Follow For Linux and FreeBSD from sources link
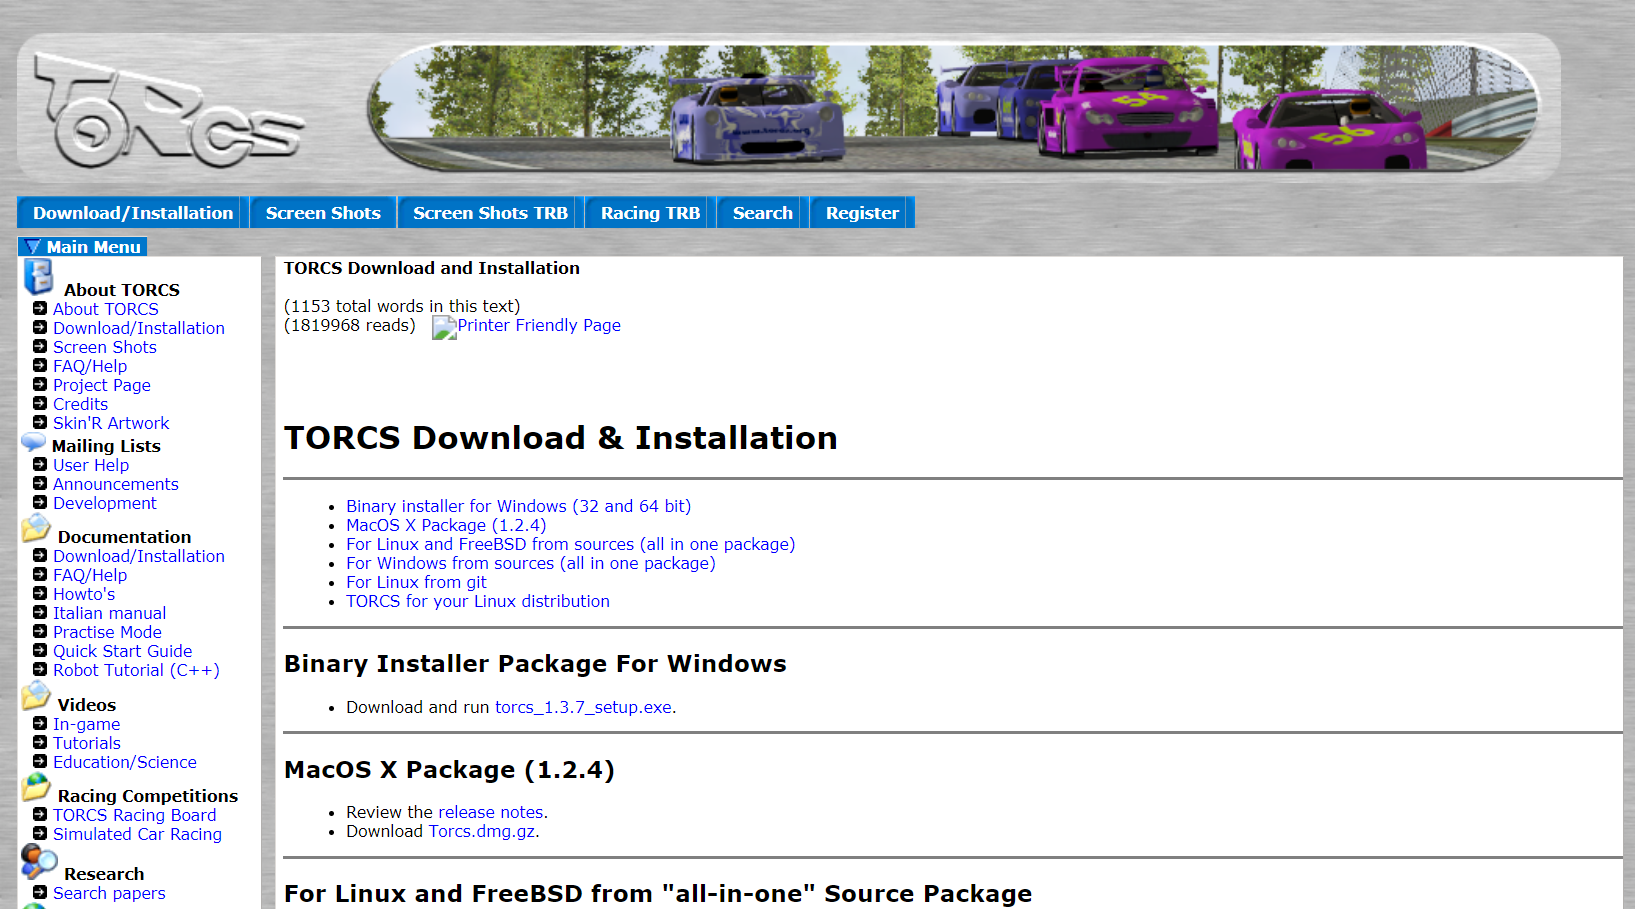The image size is (1635, 909). click(570, 544)
